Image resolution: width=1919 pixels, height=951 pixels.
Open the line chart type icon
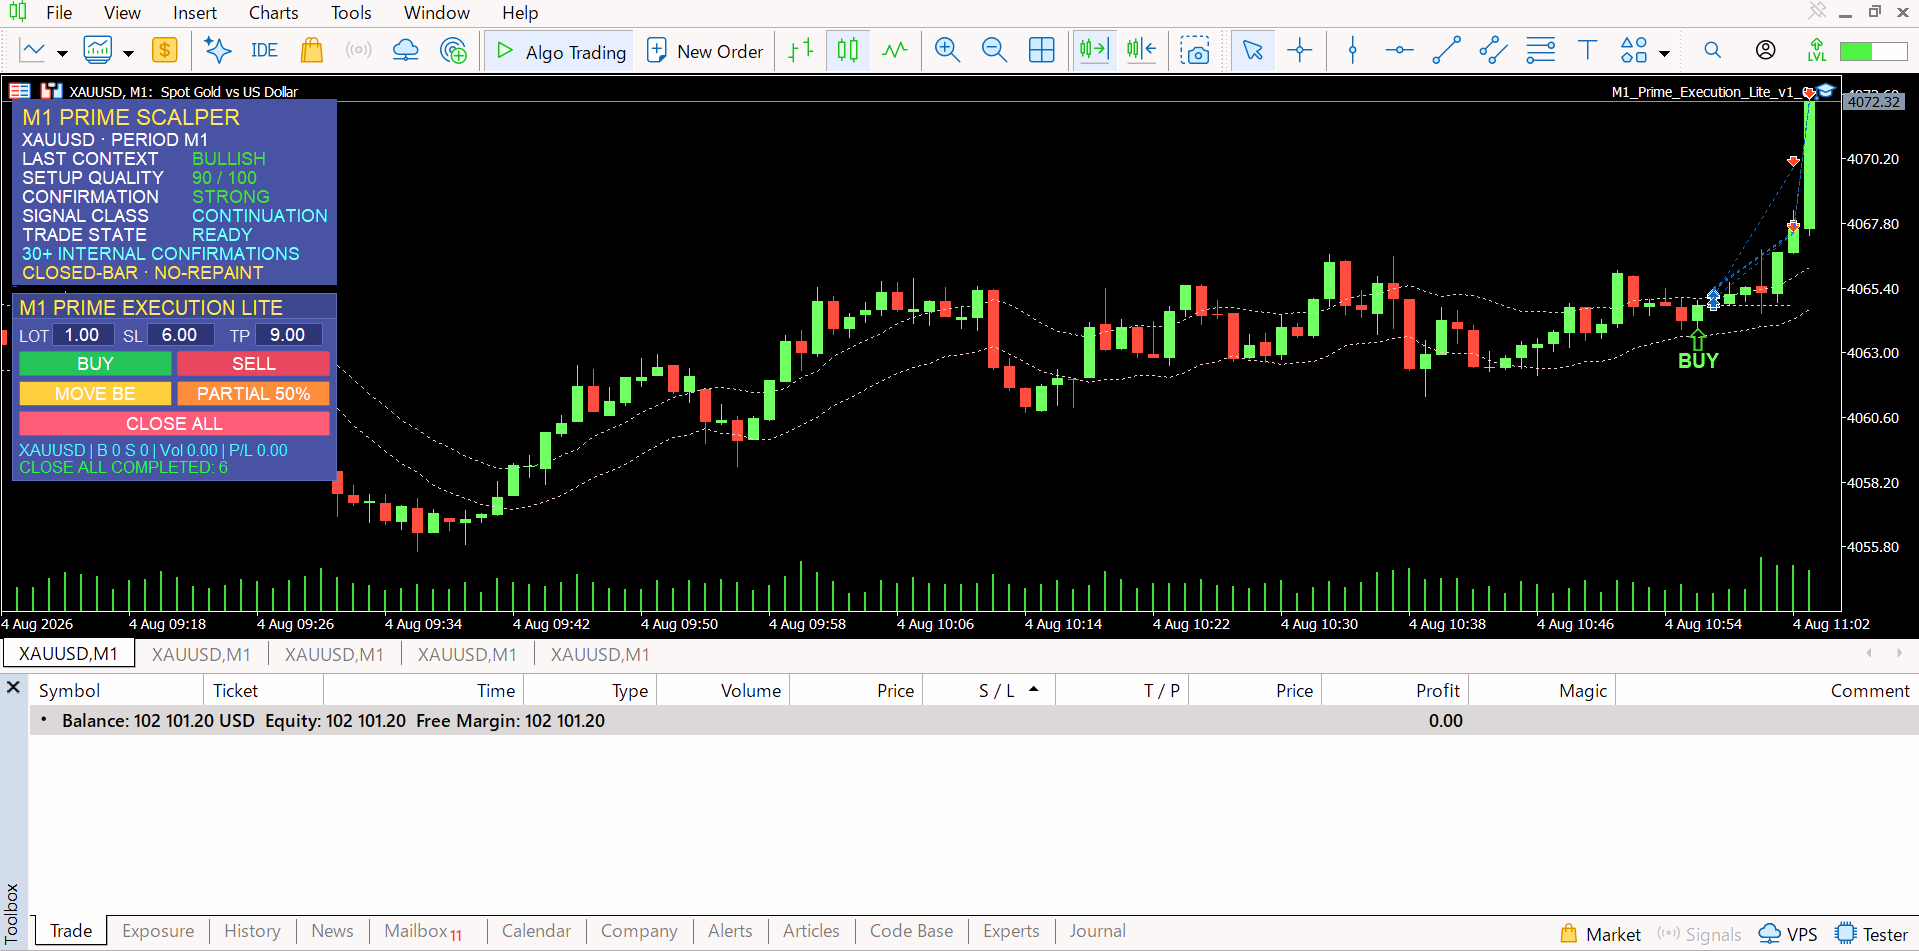click(33, 50)
